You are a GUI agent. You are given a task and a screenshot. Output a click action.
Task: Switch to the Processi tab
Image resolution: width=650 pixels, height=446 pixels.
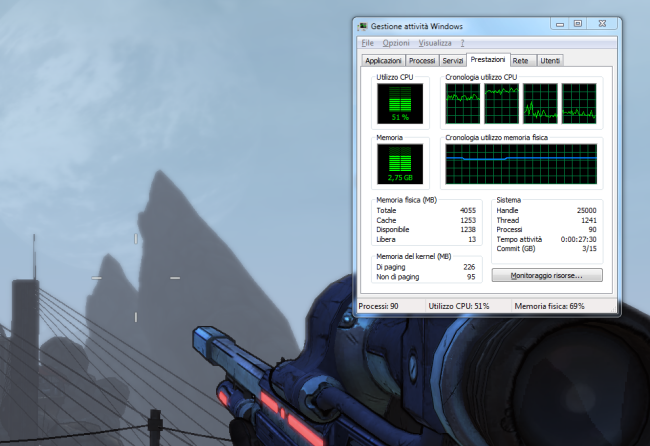[x=421, y=61]
